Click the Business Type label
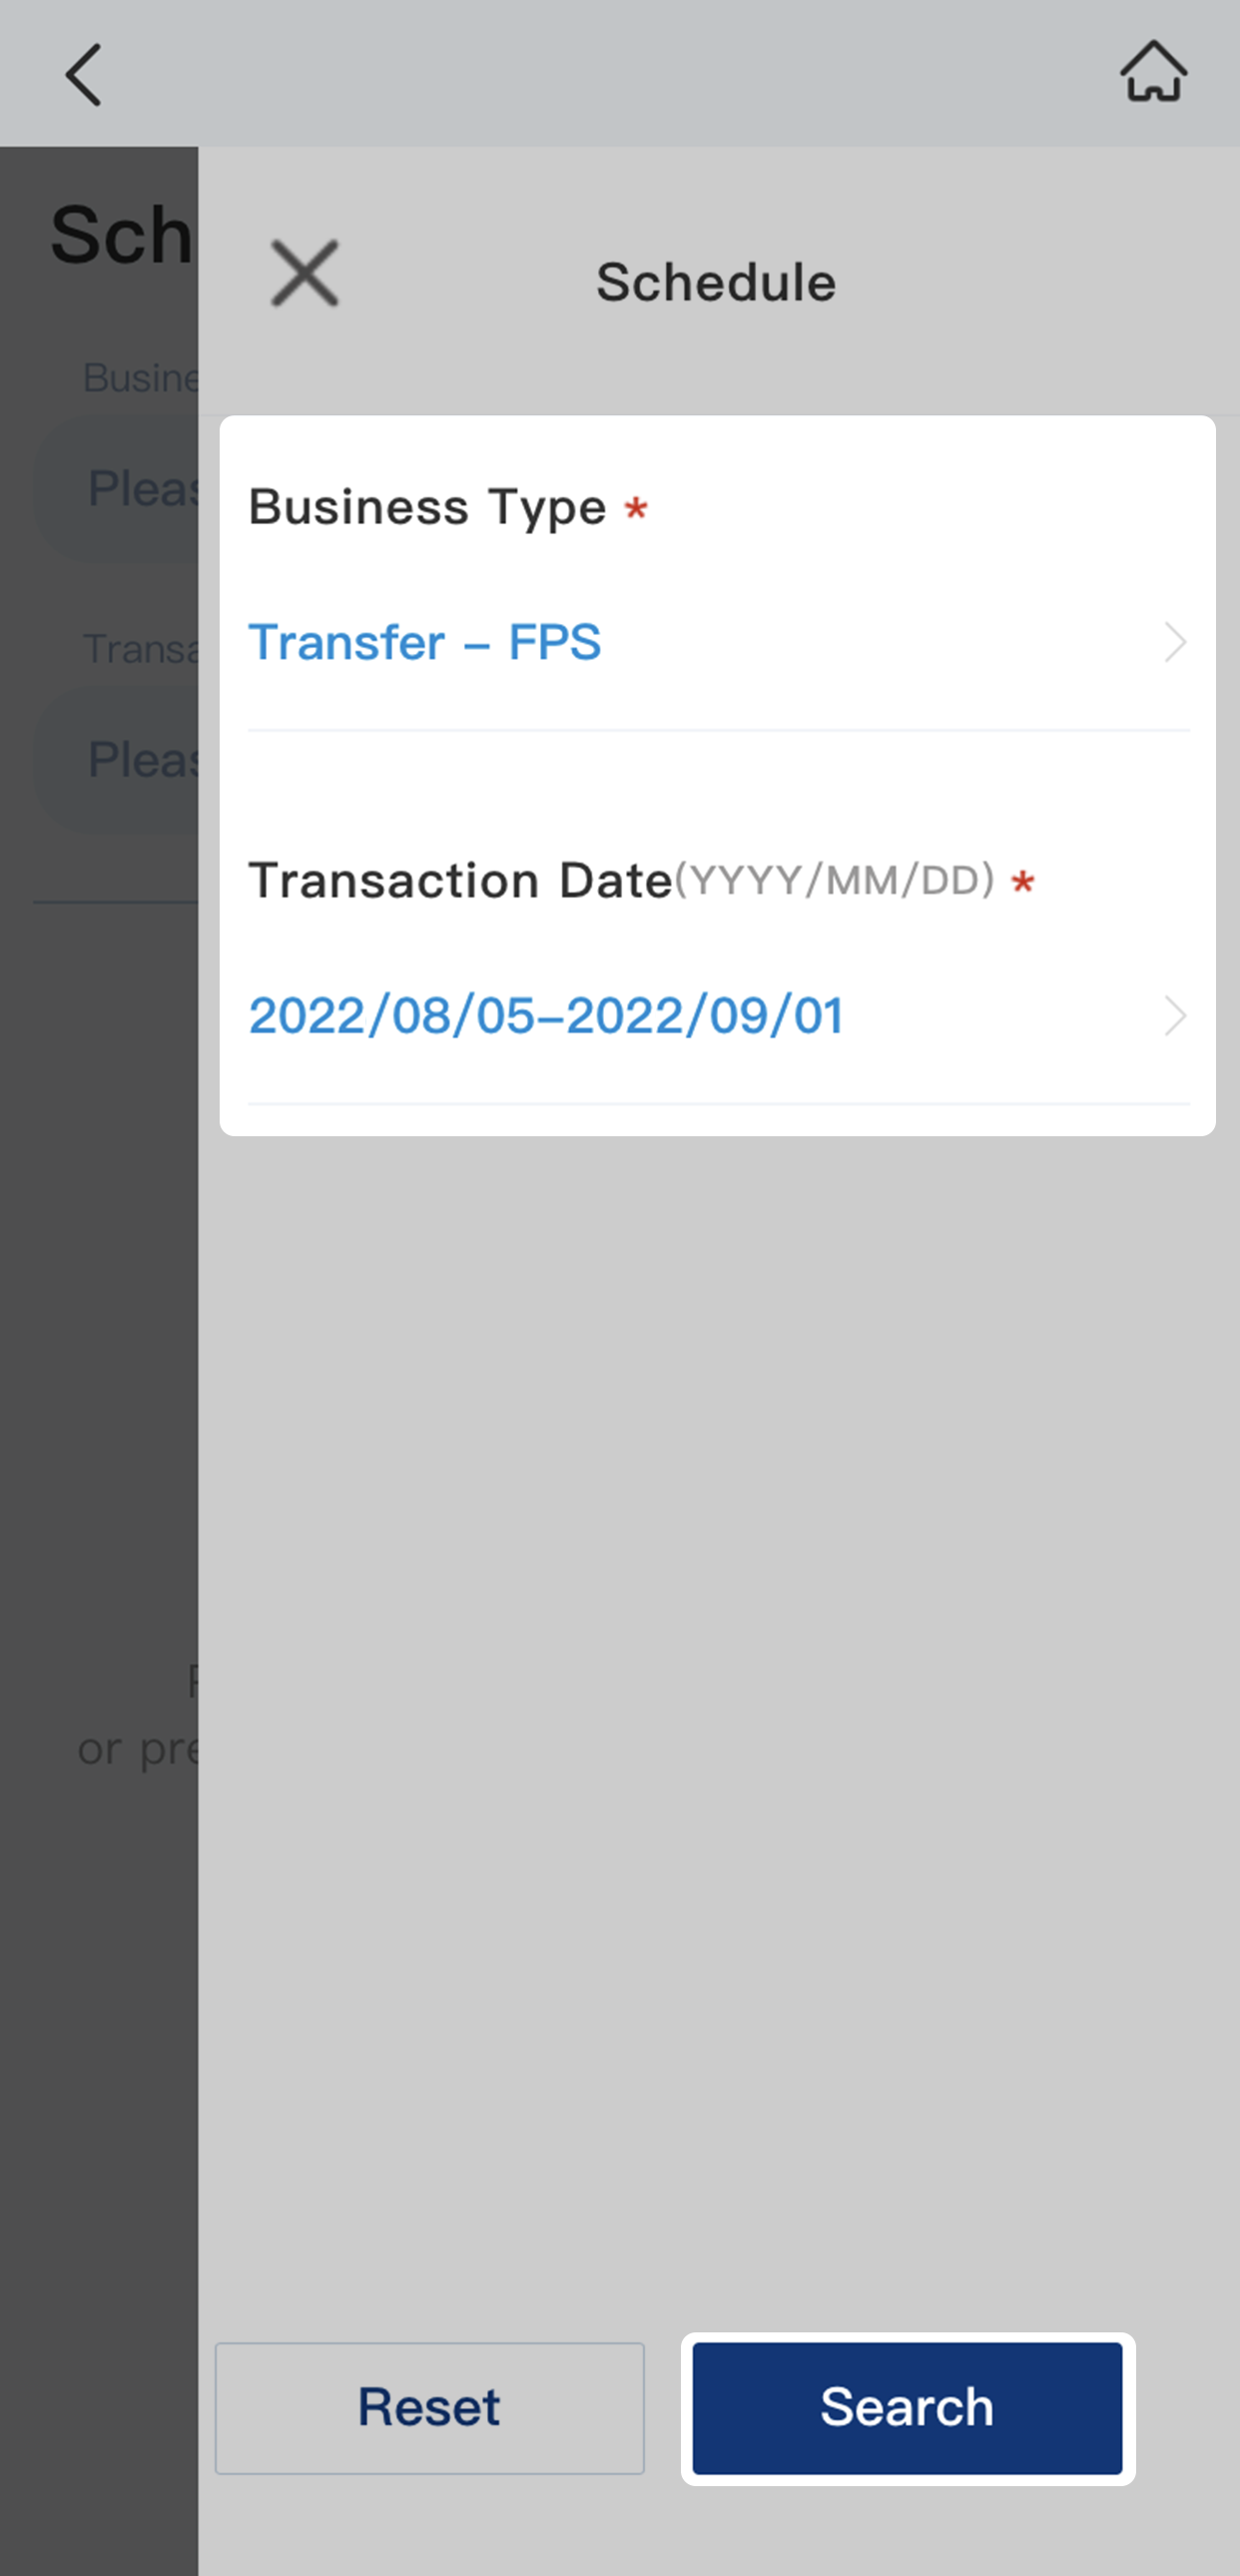The height and width of the screenshot is (2576, 1240). click(x=427, y=507)
